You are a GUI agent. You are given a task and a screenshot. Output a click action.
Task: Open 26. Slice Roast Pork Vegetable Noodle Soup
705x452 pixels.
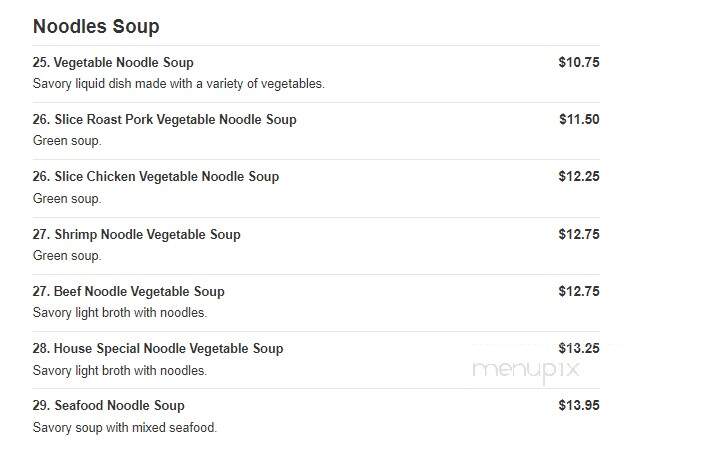click(165, 120)
